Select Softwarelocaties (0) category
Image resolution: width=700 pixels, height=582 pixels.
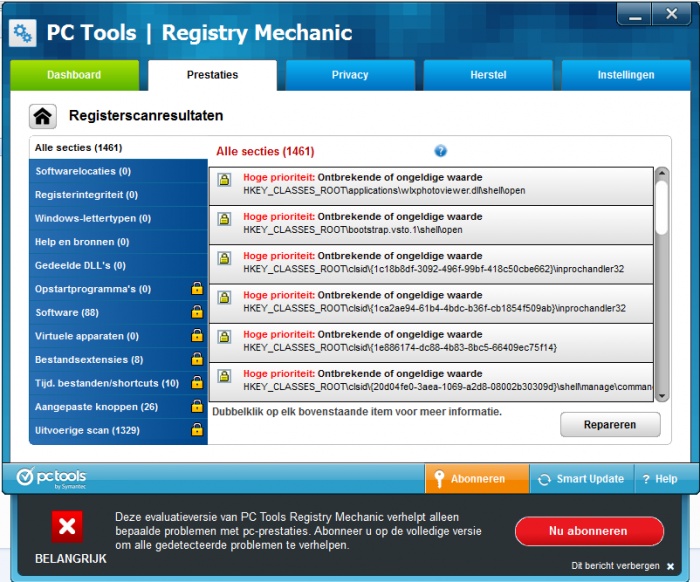tap(118, 171)
